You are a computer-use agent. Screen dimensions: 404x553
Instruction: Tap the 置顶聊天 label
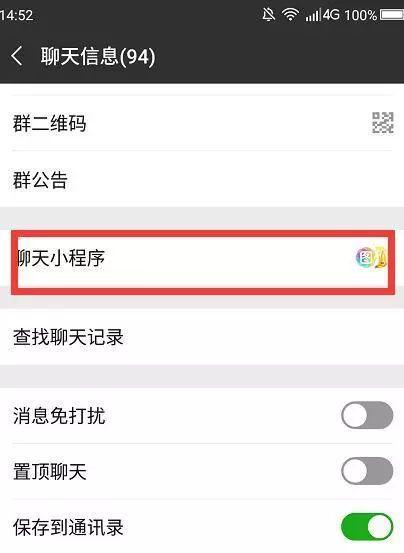(x=50, y=471)
